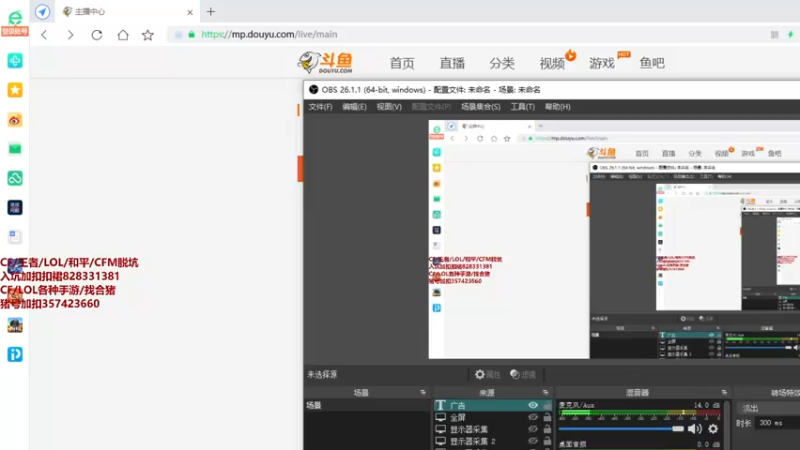Viewport: 800px width, 450px height.
Task: Click the OBS preview canvas thumbnail
Action: (x=614, y=239)
